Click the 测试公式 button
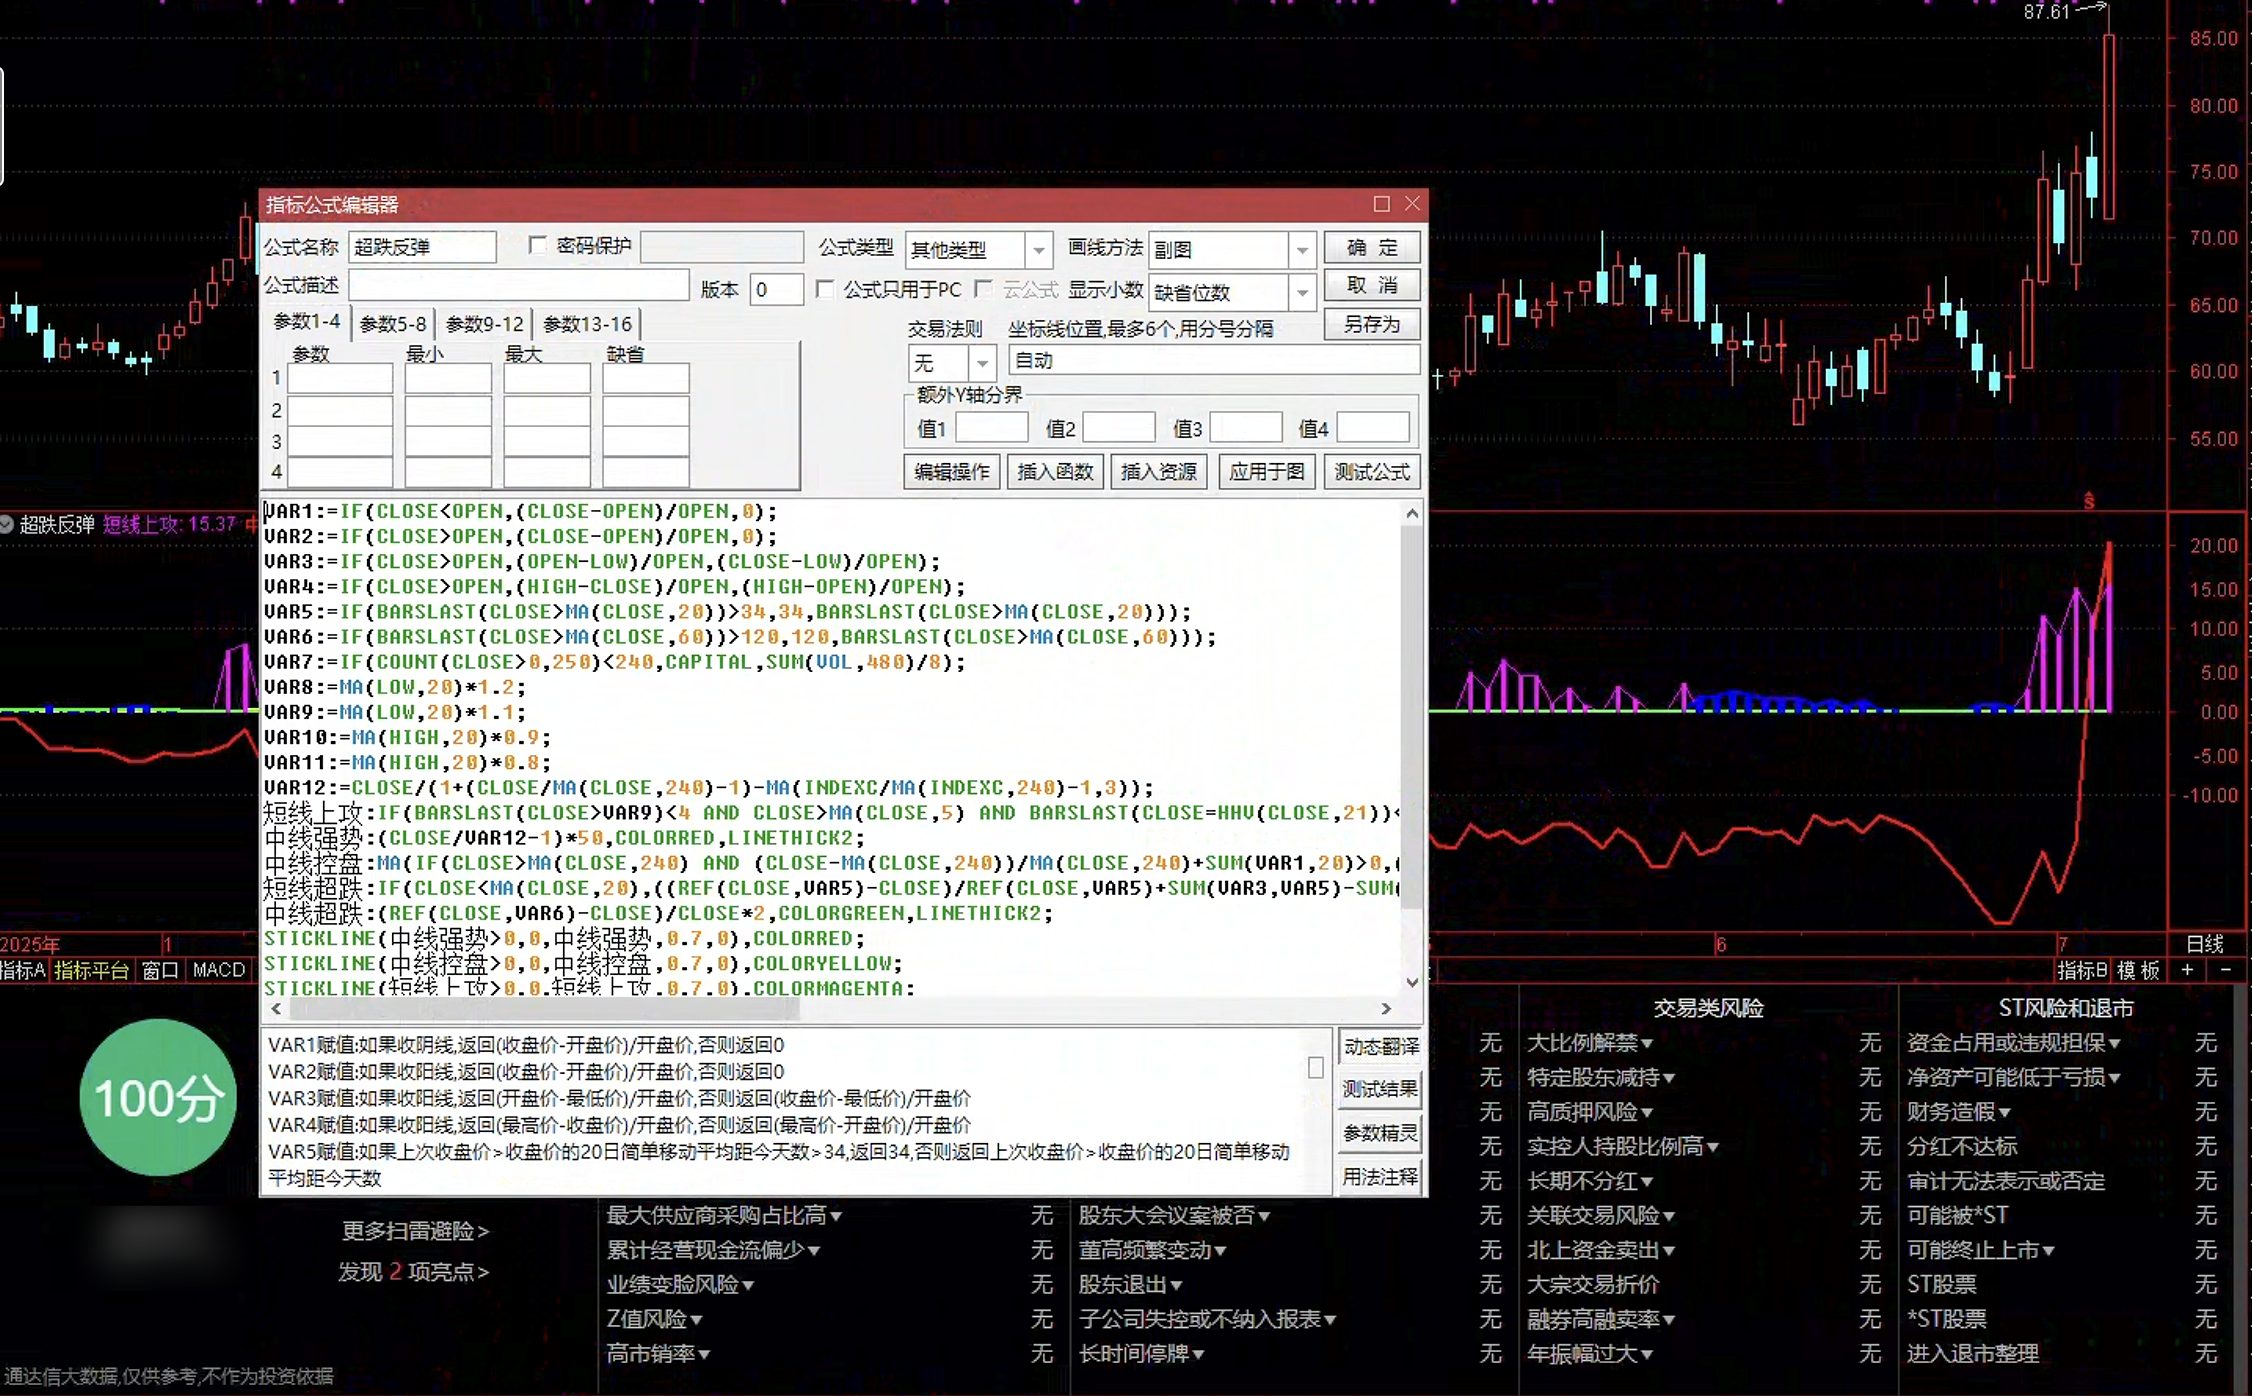The width and height of the screenshot is (2252, 1396). coord(1372,471)
